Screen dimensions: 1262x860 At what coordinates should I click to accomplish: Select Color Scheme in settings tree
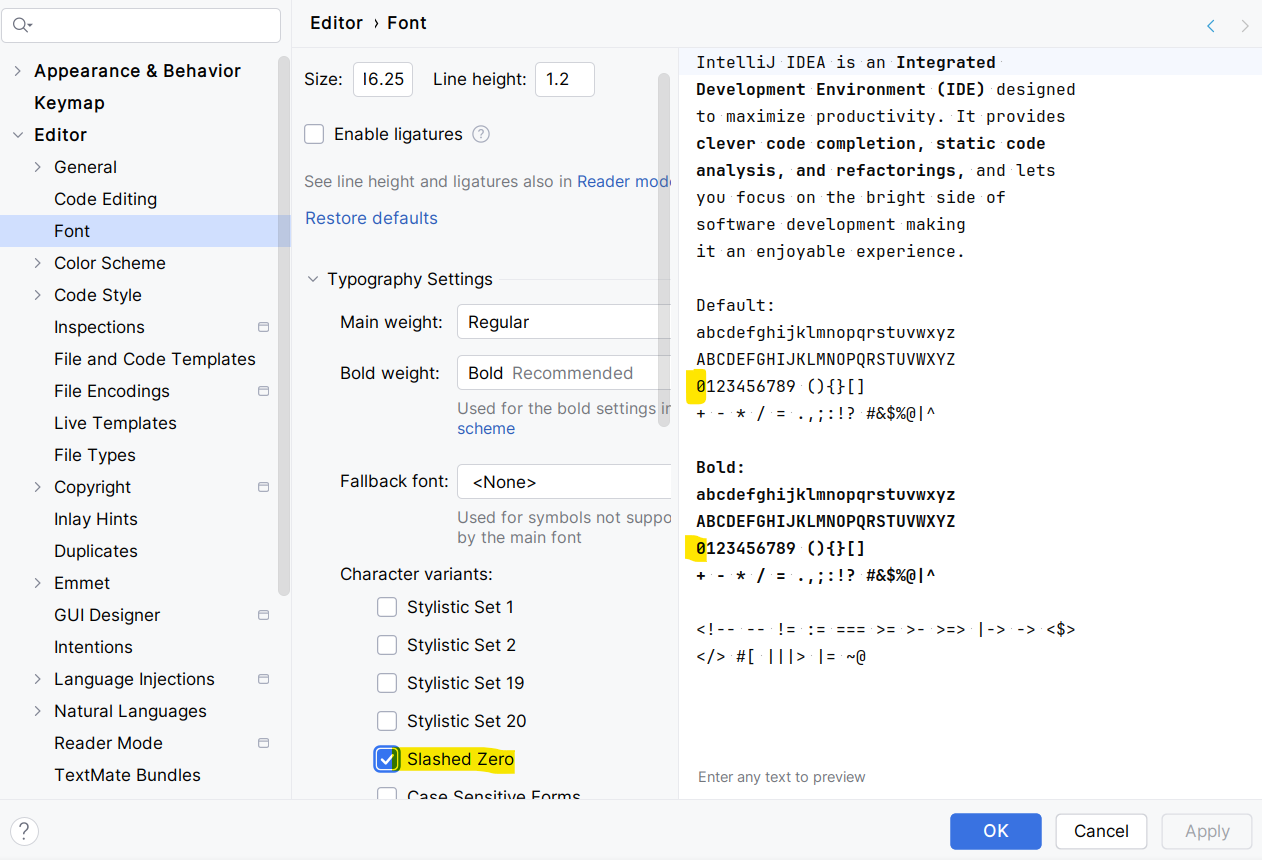tap(110, 263)
